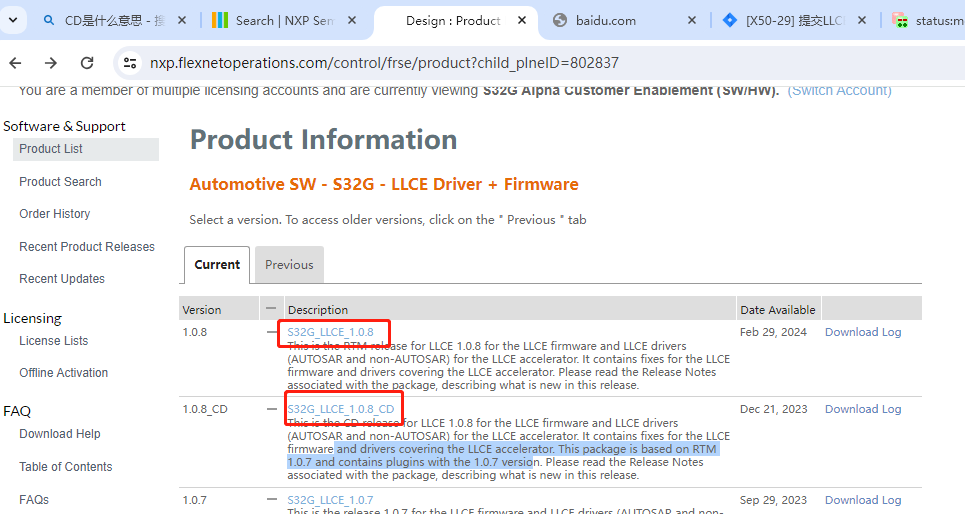
Task: Switch to the baidu.com browser tab
Action: (x=623, y=21)
